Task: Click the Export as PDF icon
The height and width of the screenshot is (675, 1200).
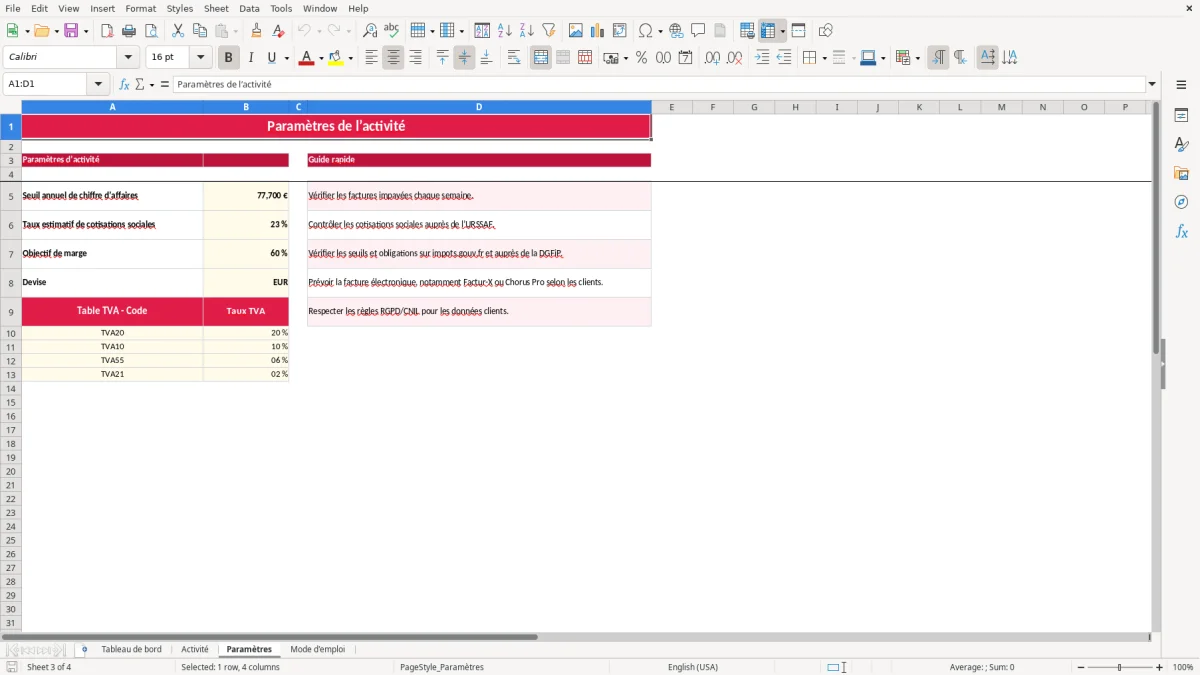Action: coord(107,31)
